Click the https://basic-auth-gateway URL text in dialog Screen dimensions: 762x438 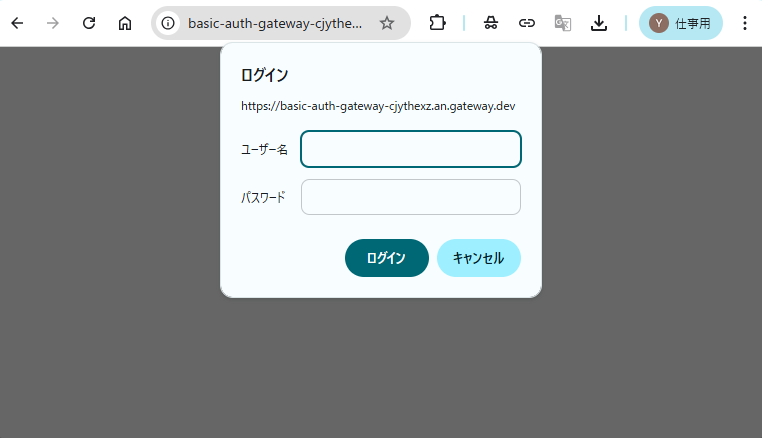tap(378, 106)
